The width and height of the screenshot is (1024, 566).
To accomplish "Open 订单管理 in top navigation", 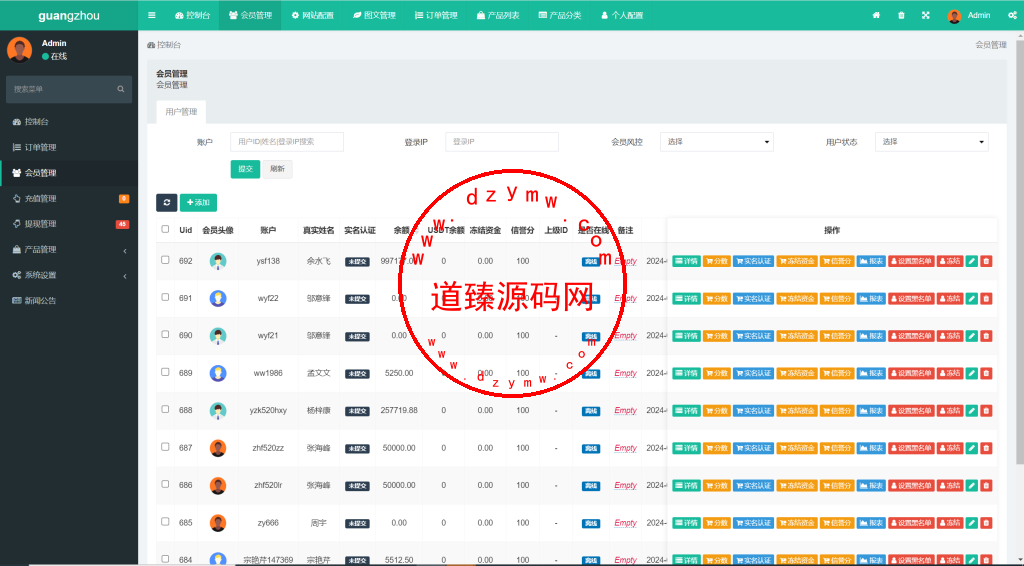I will [x=436, y=15].
